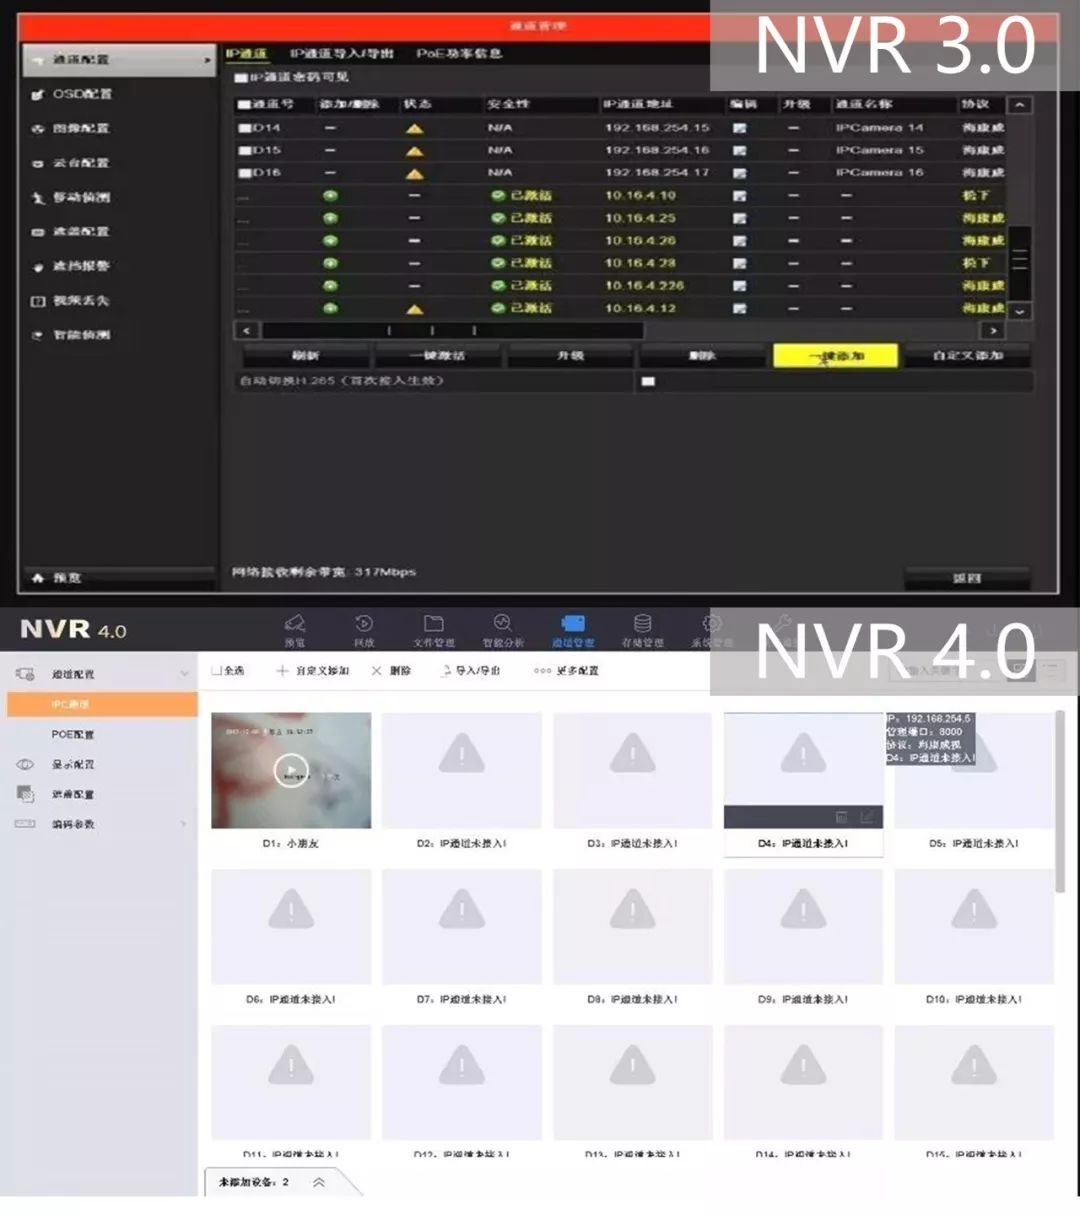Screen dimensions: 1080x1215
Task: Click the green add icon for 10.16.4.226
Action: pos(330,286)
